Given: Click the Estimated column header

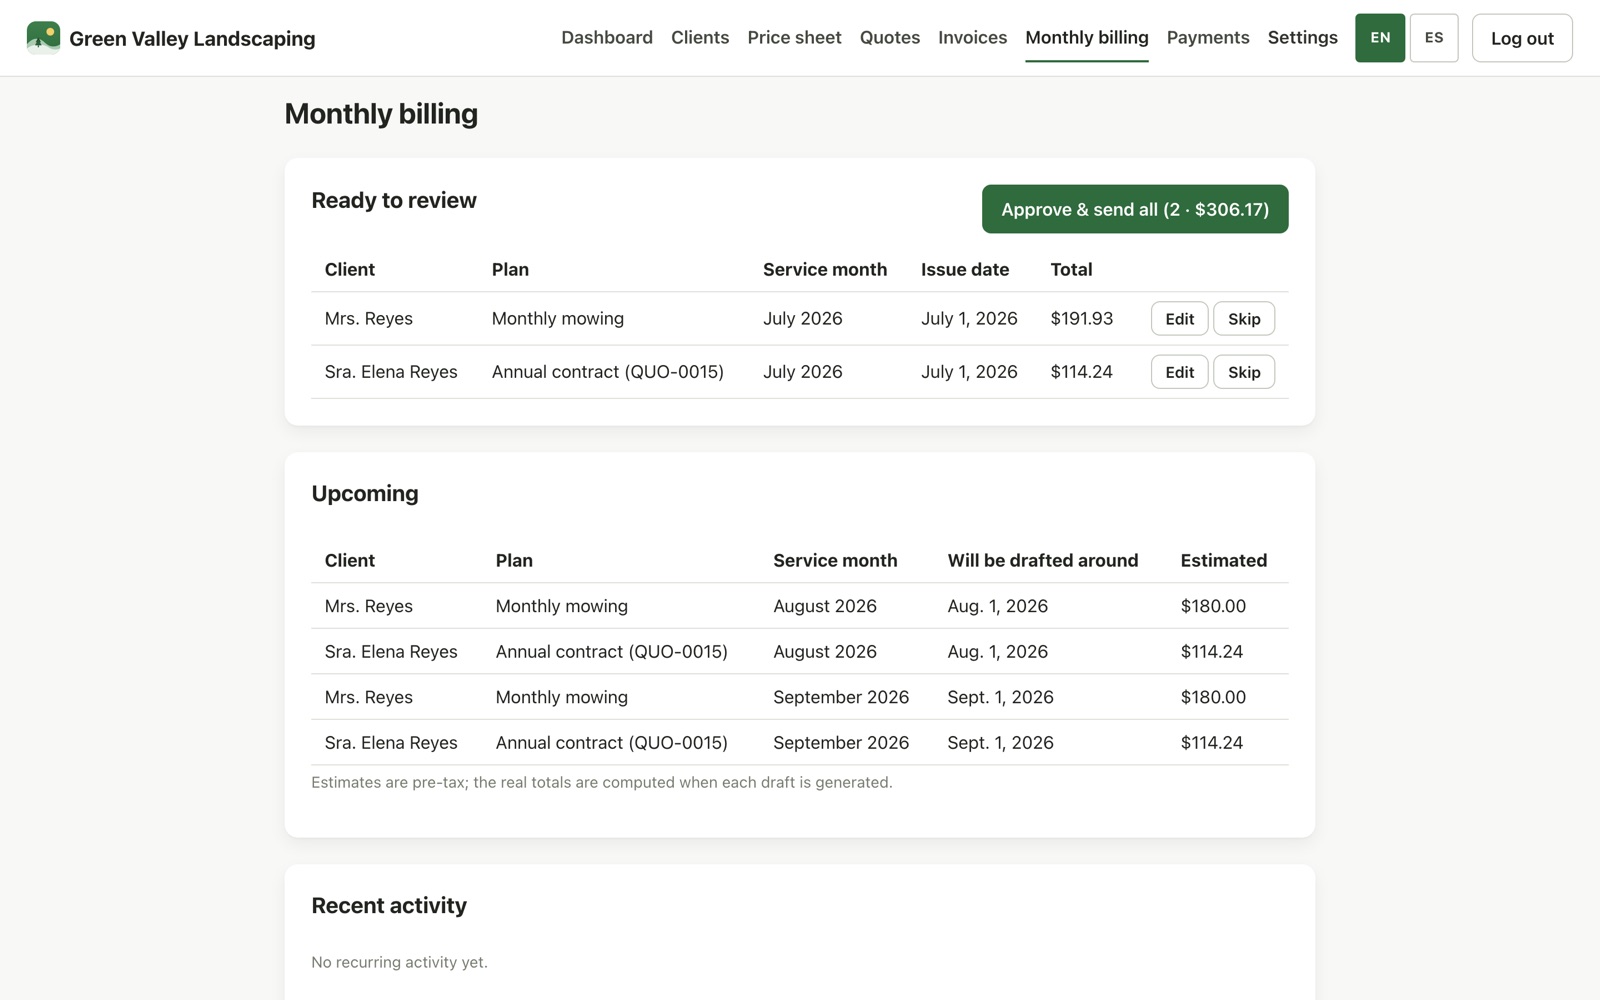Looking at the screenshot, I should tap(1224, 560).
